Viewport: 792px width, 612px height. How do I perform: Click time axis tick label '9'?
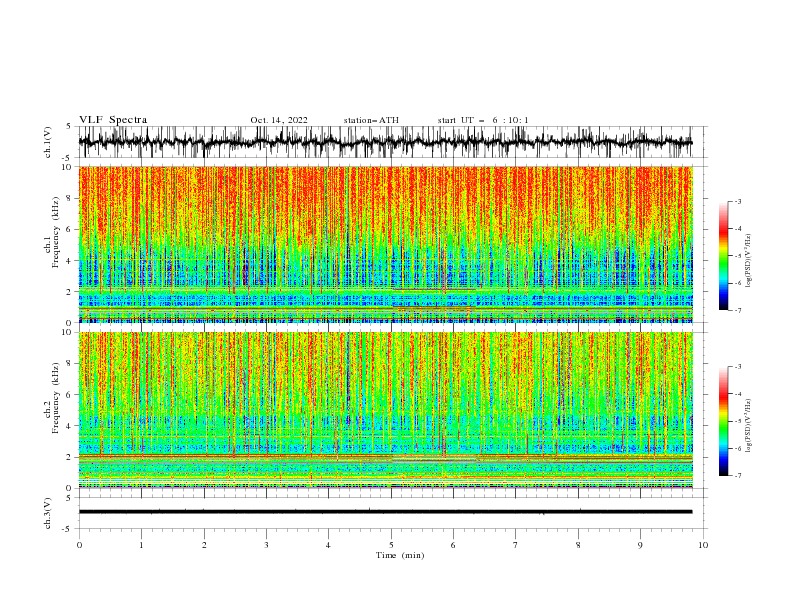pyautogui.click(x=640, y=545)
